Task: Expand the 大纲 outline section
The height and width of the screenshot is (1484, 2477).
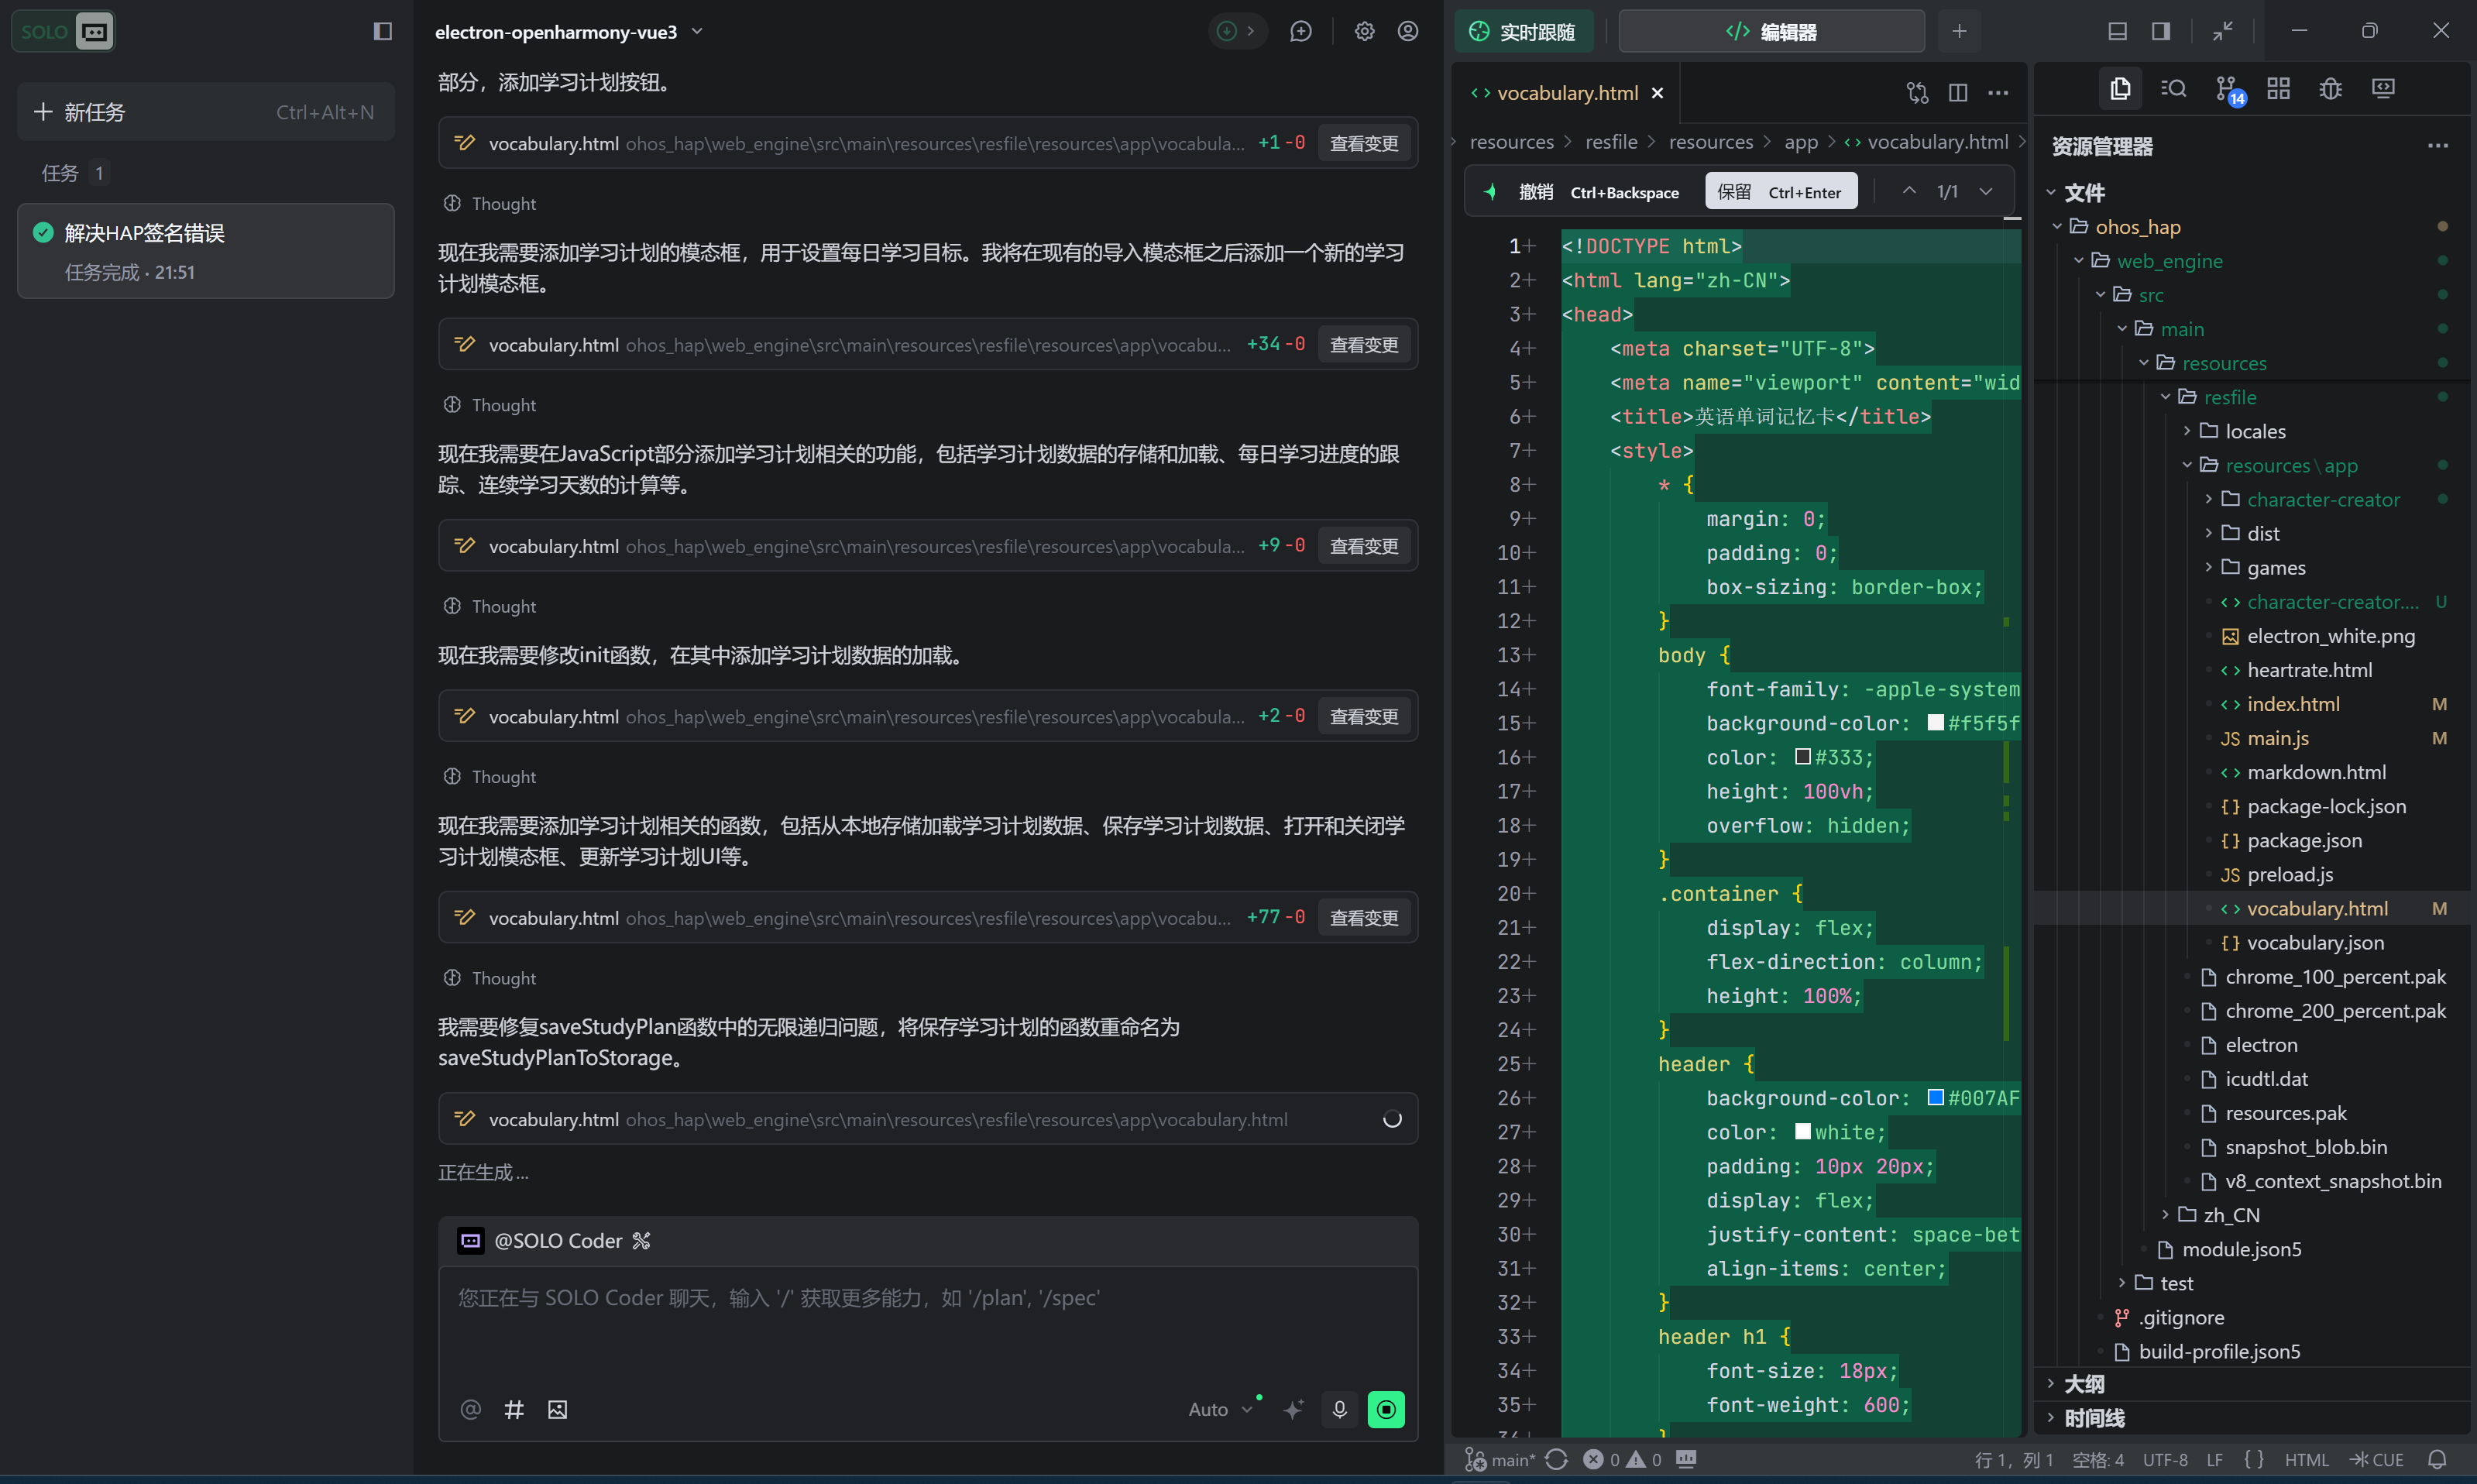Action: coord(2084,1384)
